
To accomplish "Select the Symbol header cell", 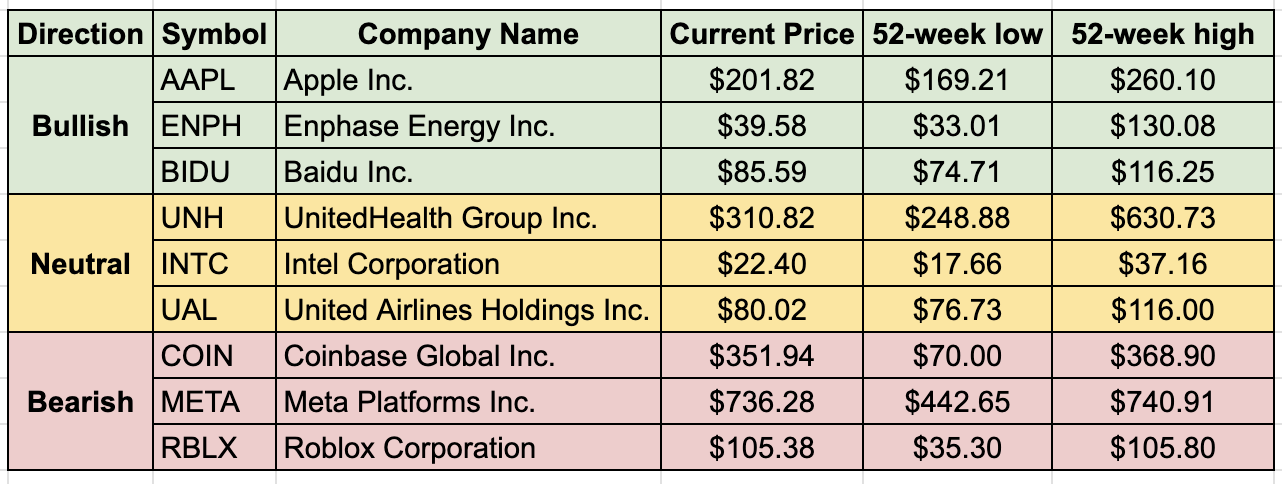I will pyautogui.click(x=214, y=34).
